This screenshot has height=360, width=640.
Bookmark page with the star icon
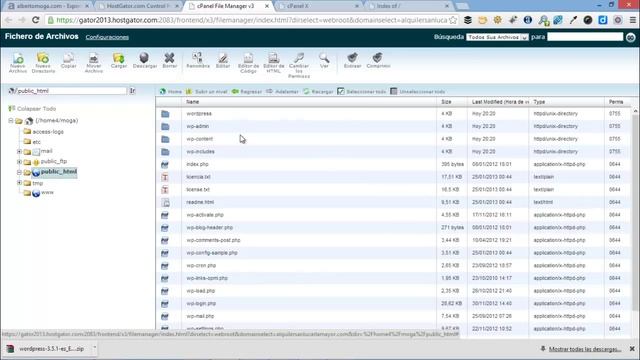tap(453, 20)
